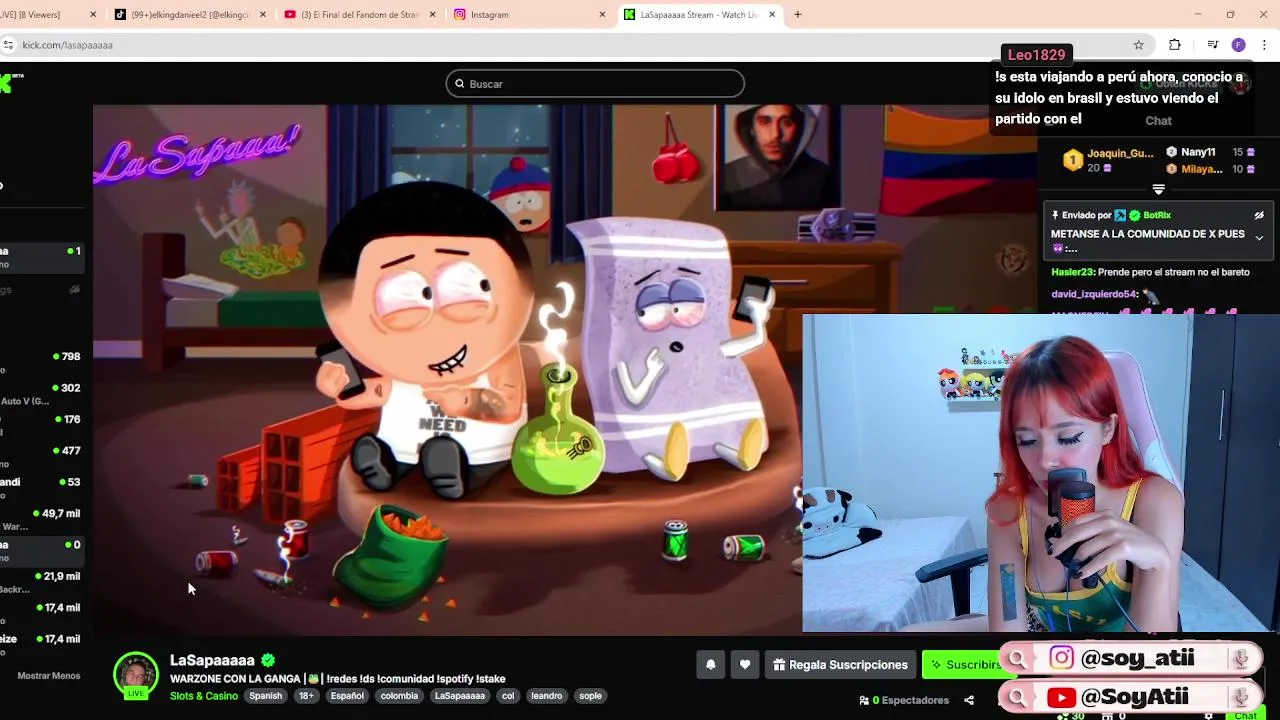Click the leandro tag
Viewport: 1280px width, 720px height.
tap(547, 696)
